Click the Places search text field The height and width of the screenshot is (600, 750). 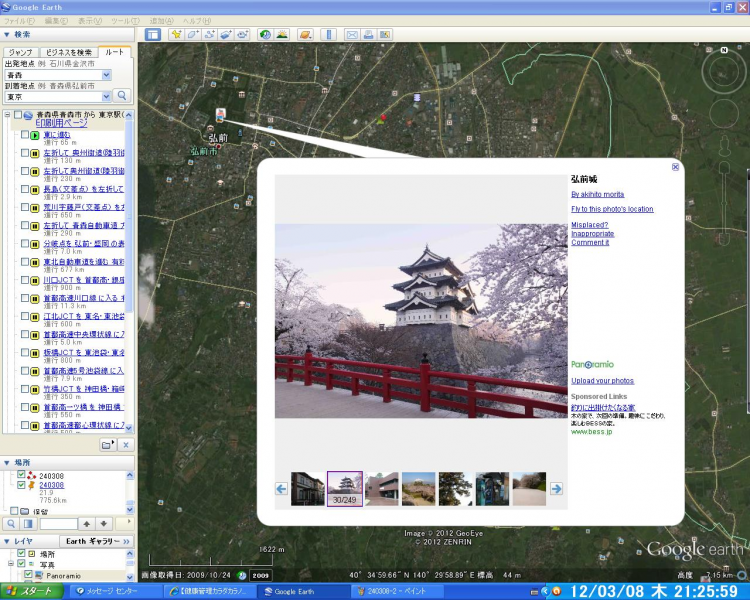(58, 524)
